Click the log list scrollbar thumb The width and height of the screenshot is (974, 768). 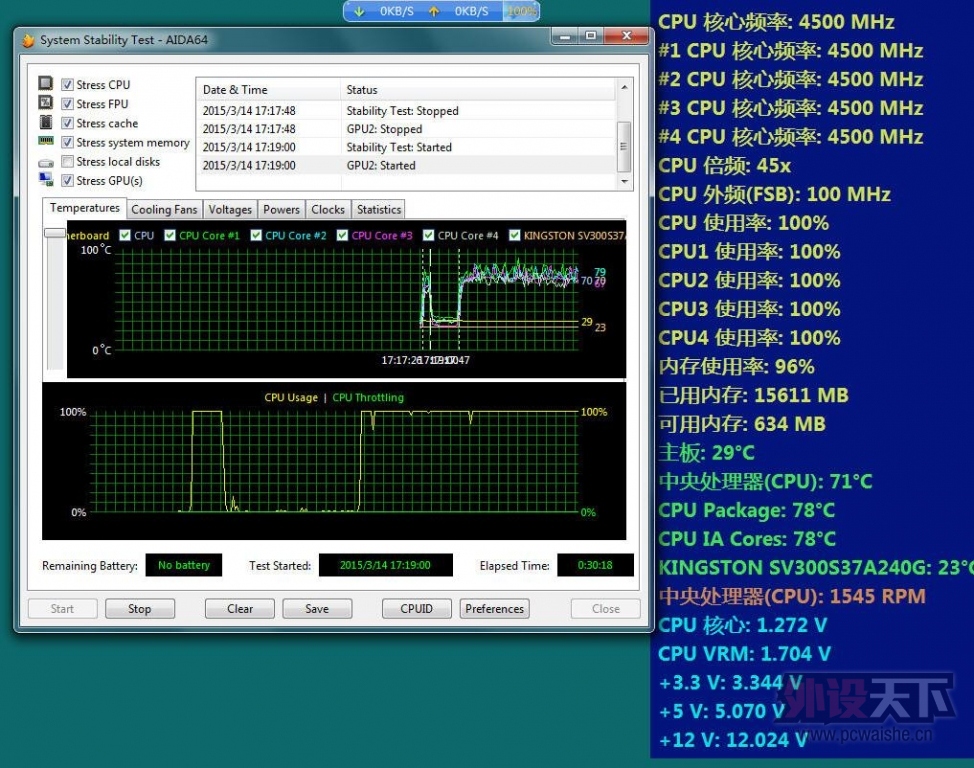click(x=624, y=147)
